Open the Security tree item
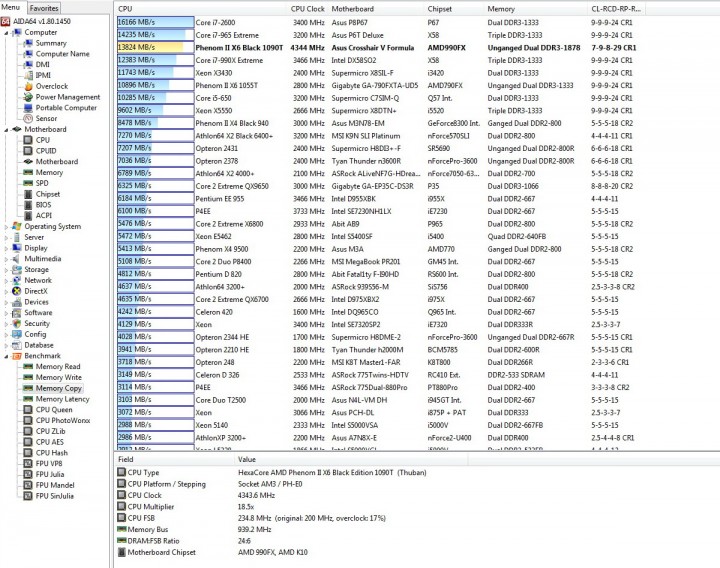 pos(37,323)
